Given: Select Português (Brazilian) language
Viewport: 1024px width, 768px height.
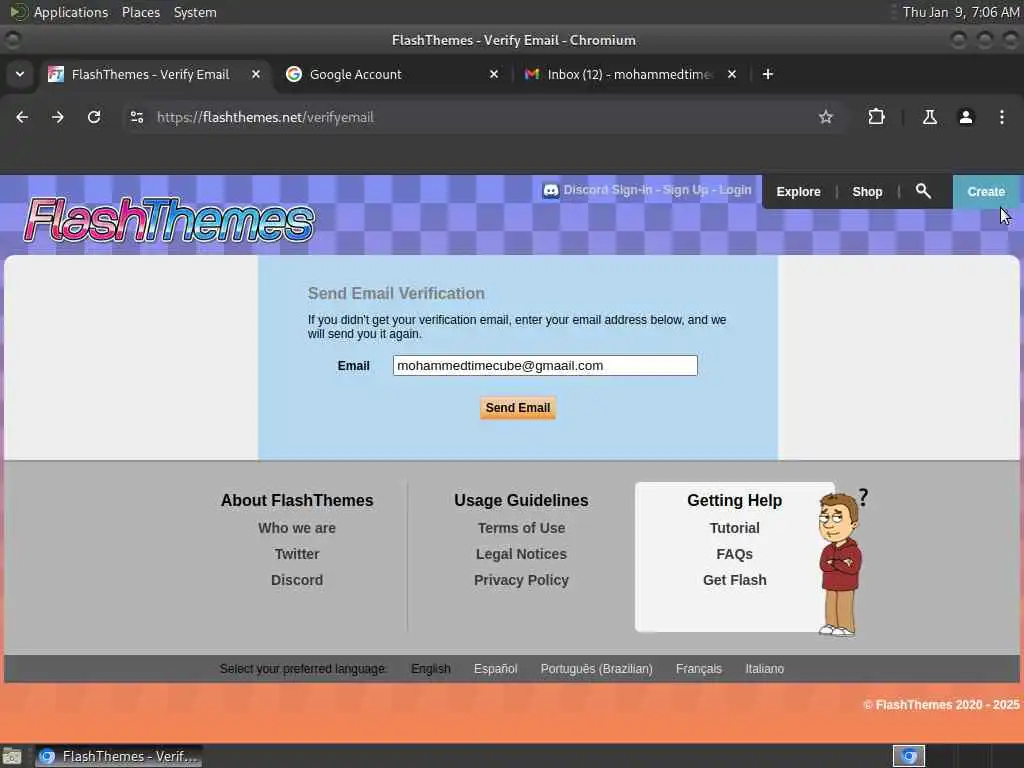Looking at the screenshot, I should pyautogui.click(x=596, y=669).
